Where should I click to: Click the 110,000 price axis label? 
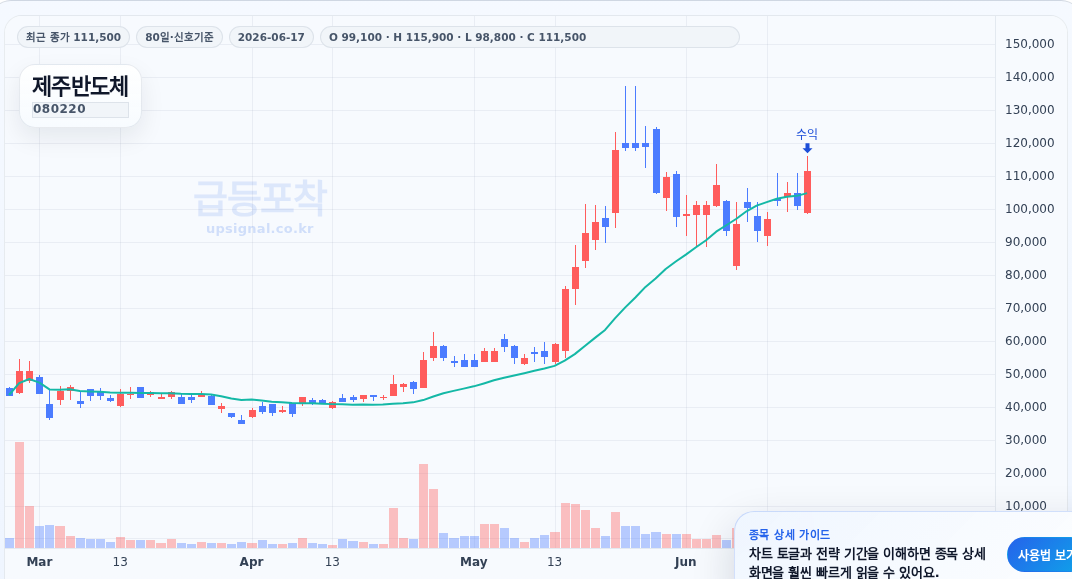[1030, 176]
